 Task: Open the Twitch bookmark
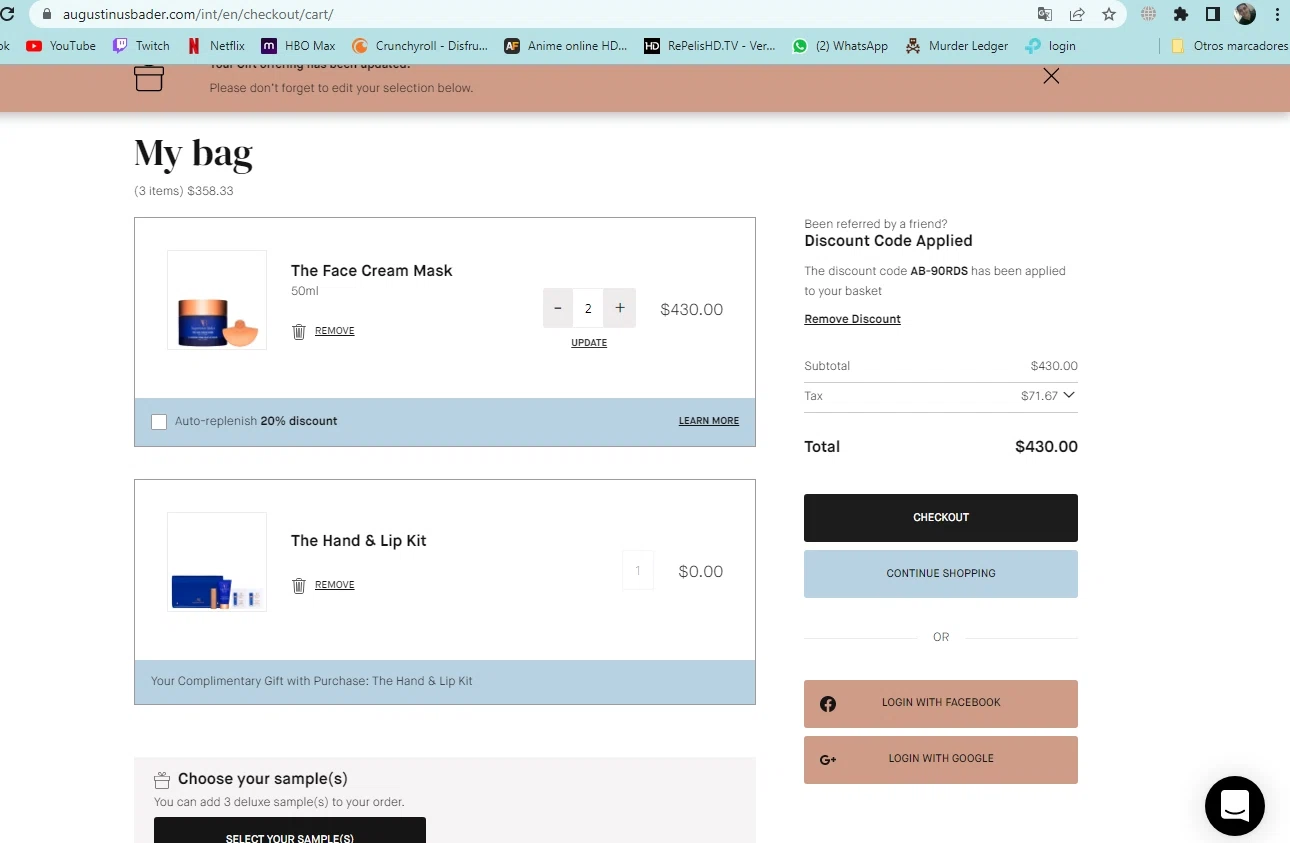(x=141, y=46)
